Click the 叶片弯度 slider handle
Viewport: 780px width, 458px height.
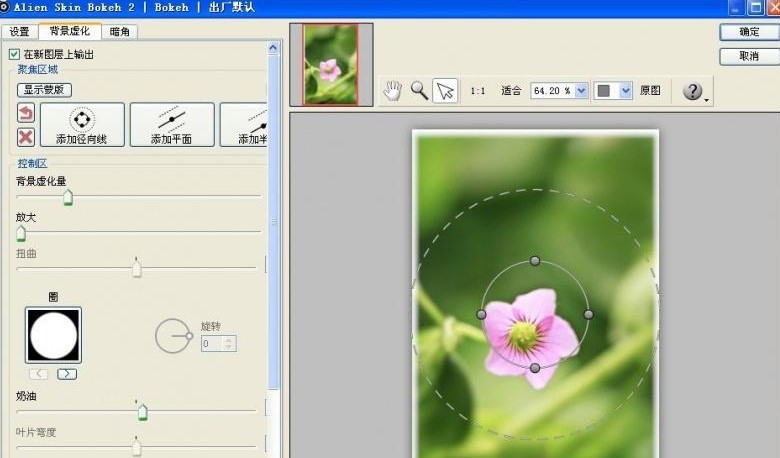pos(137,446)
